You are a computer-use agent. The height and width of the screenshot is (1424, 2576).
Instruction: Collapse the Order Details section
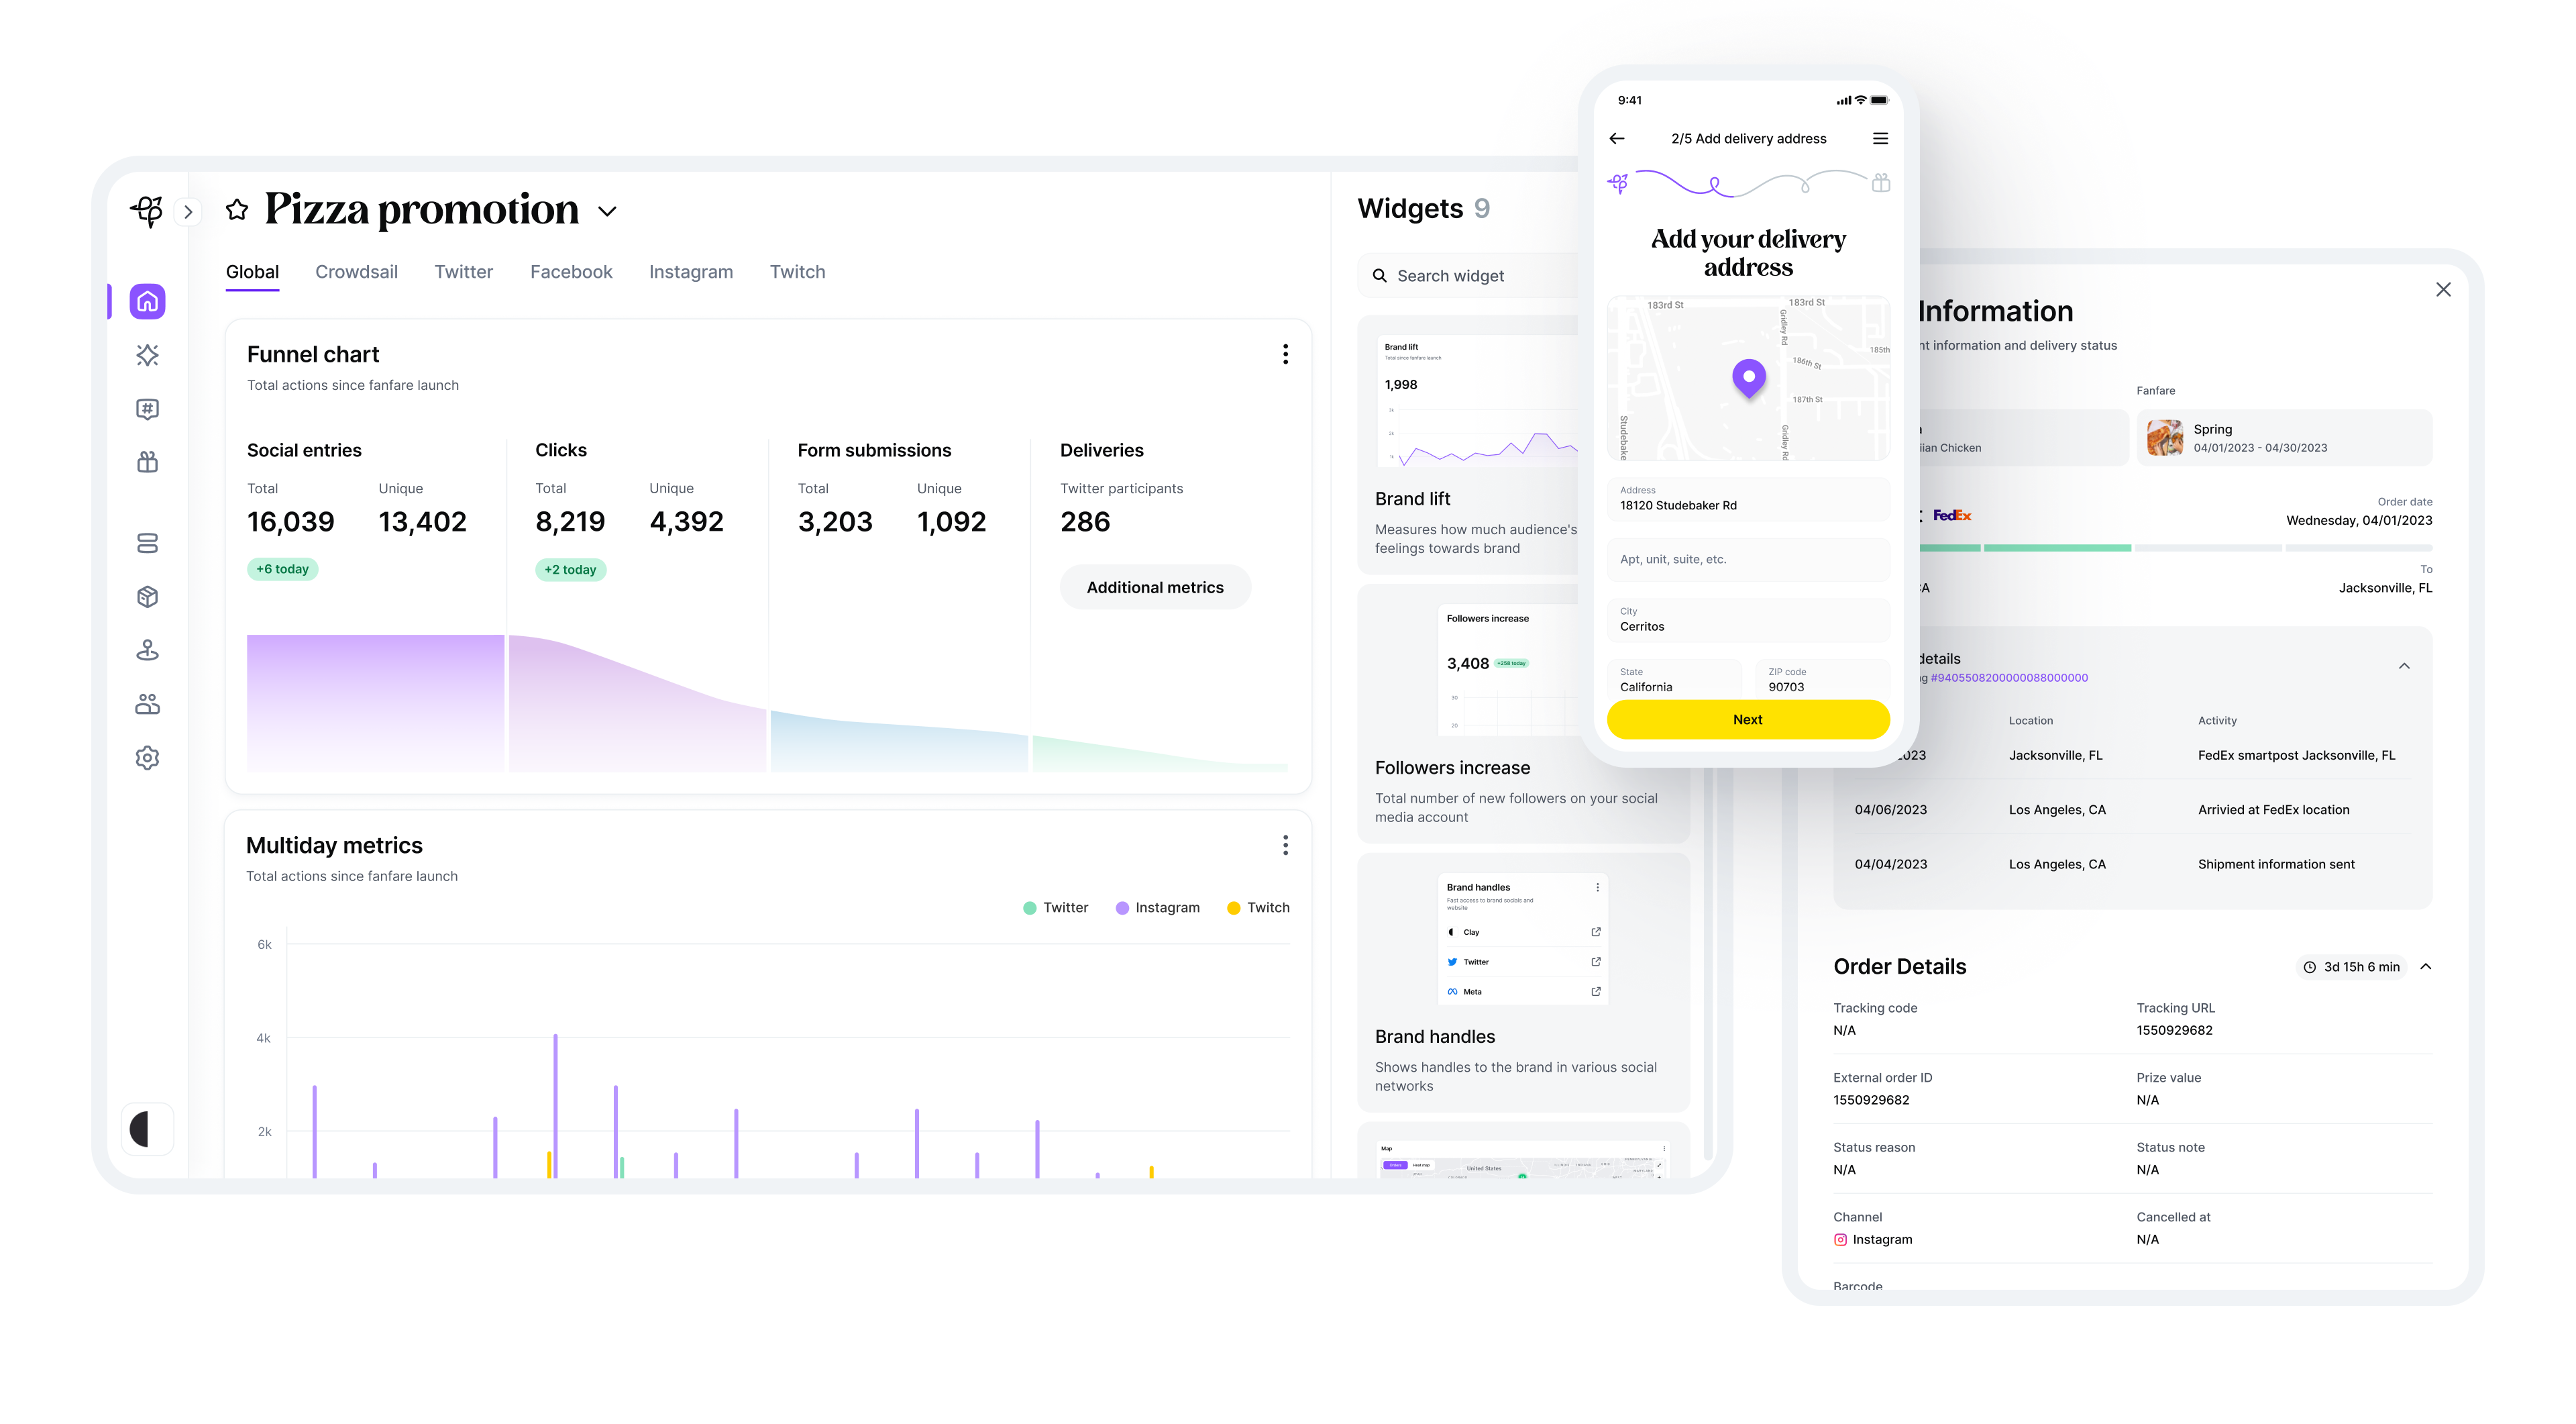(2426, 967)
